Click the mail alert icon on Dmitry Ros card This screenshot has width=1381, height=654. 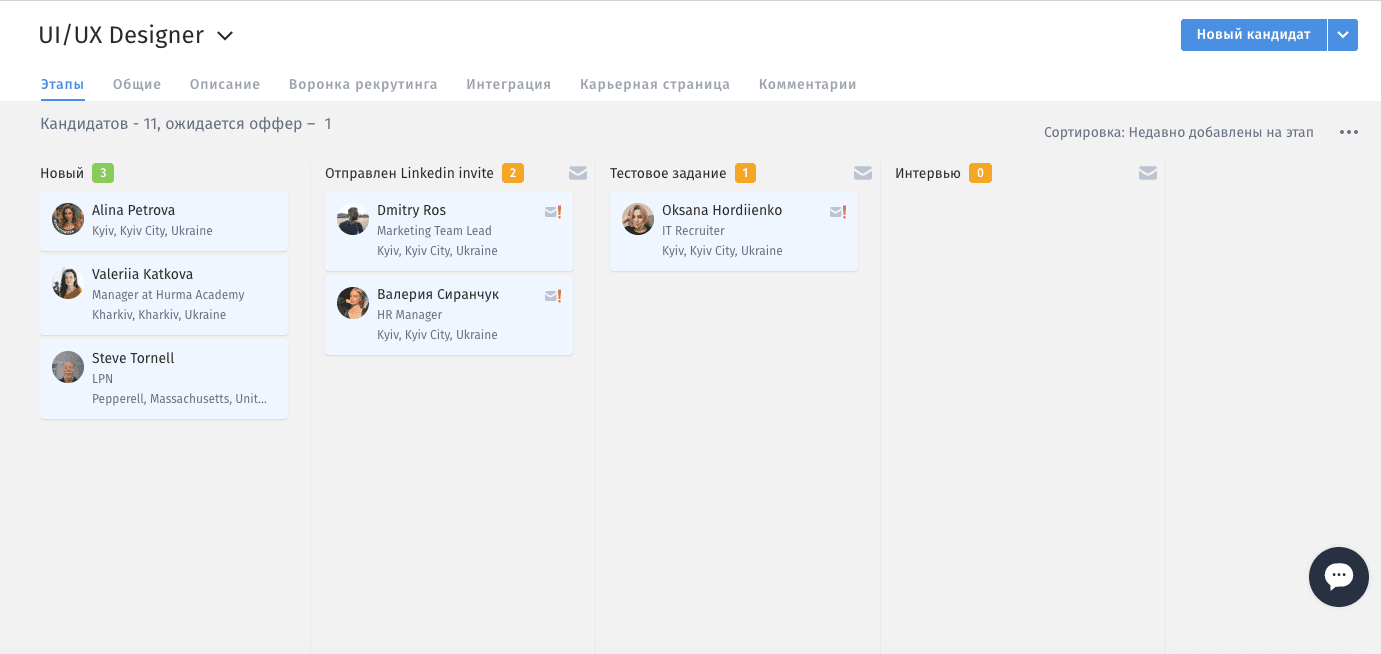[553, 212]
